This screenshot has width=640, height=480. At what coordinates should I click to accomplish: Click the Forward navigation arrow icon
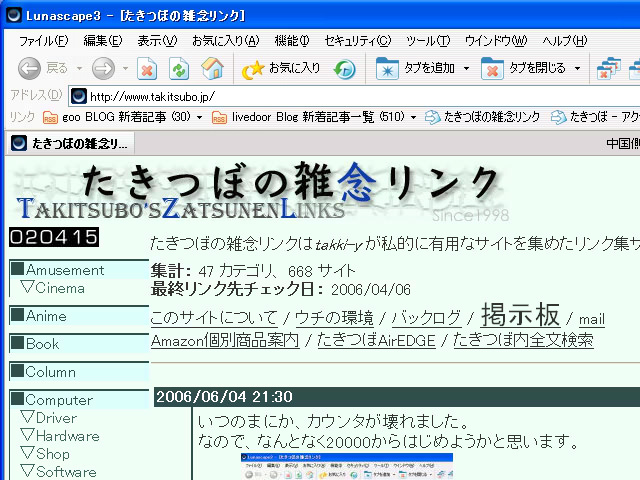coord(103,68)
